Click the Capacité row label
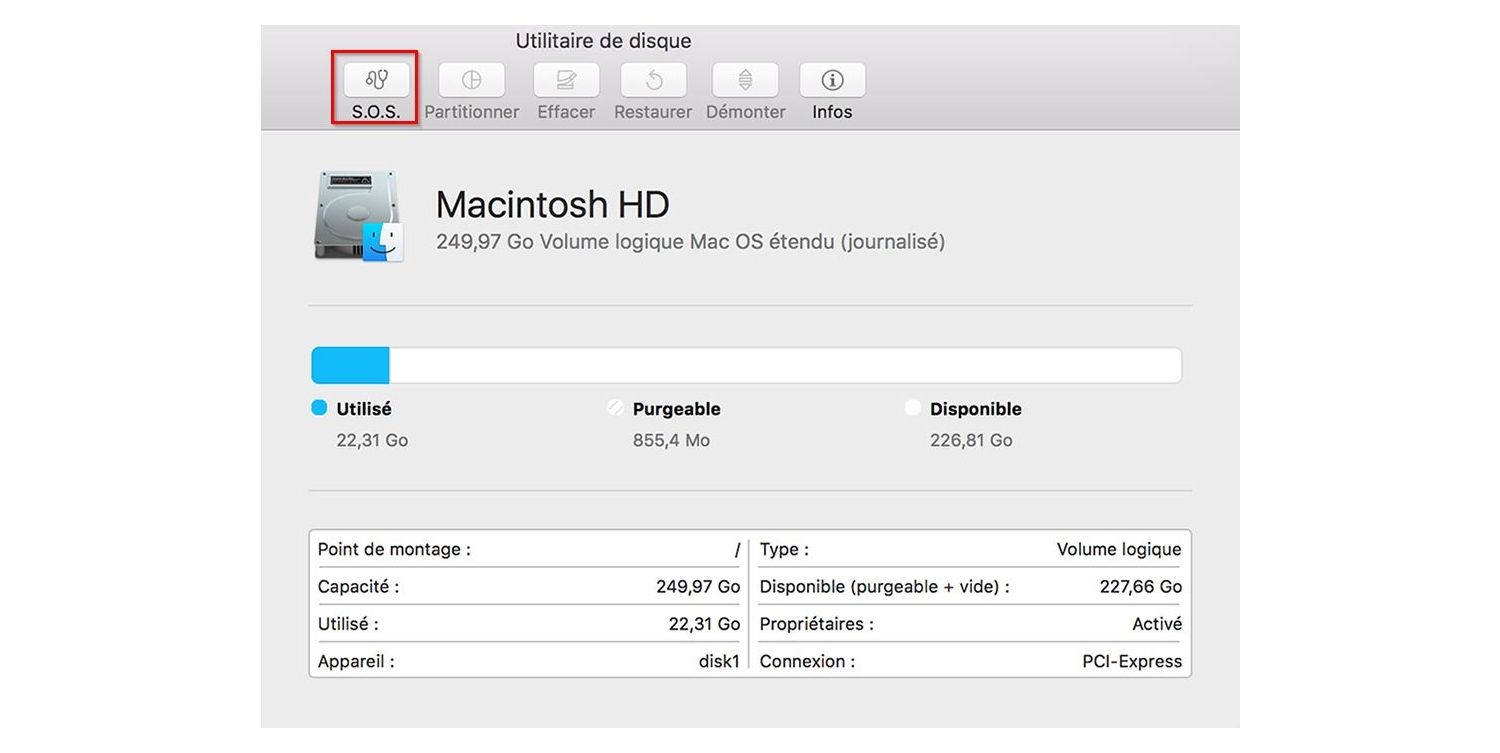Screen dimensions: 1500x753 [x=358, y=587]
